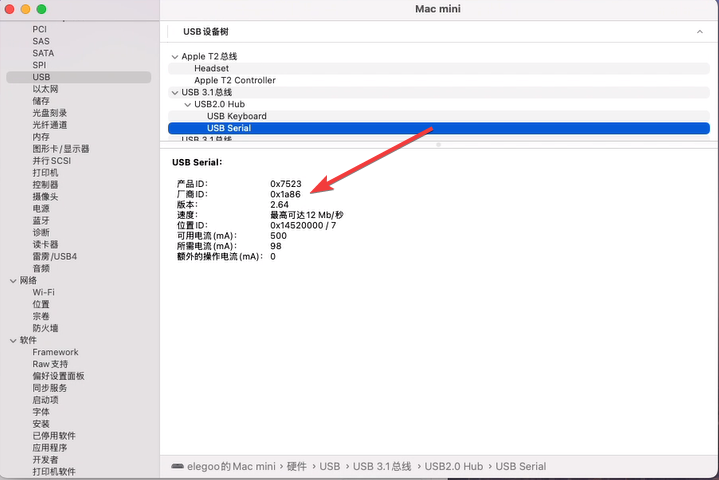The height and width of the screenshot is (480, 719).
Task: Select 图形卡/显示器 in the sidebar
Action: (x=61, y=149)
